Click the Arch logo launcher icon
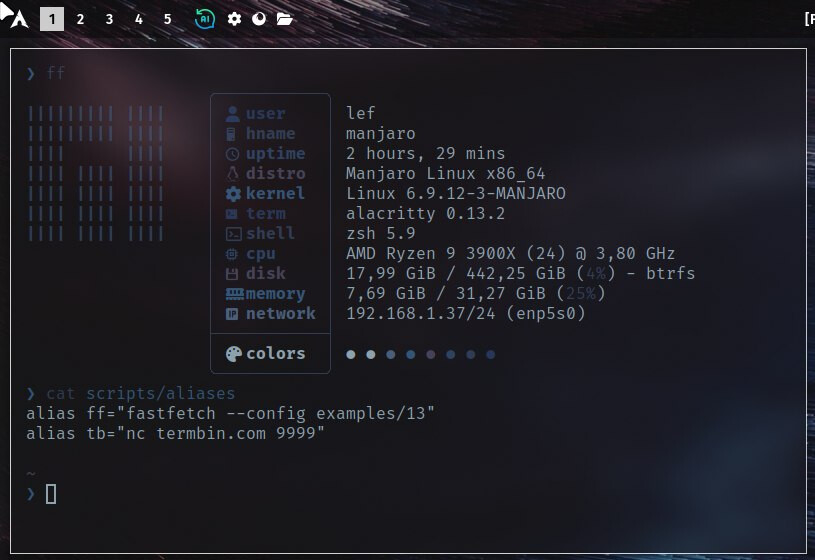 click(20, 19)
